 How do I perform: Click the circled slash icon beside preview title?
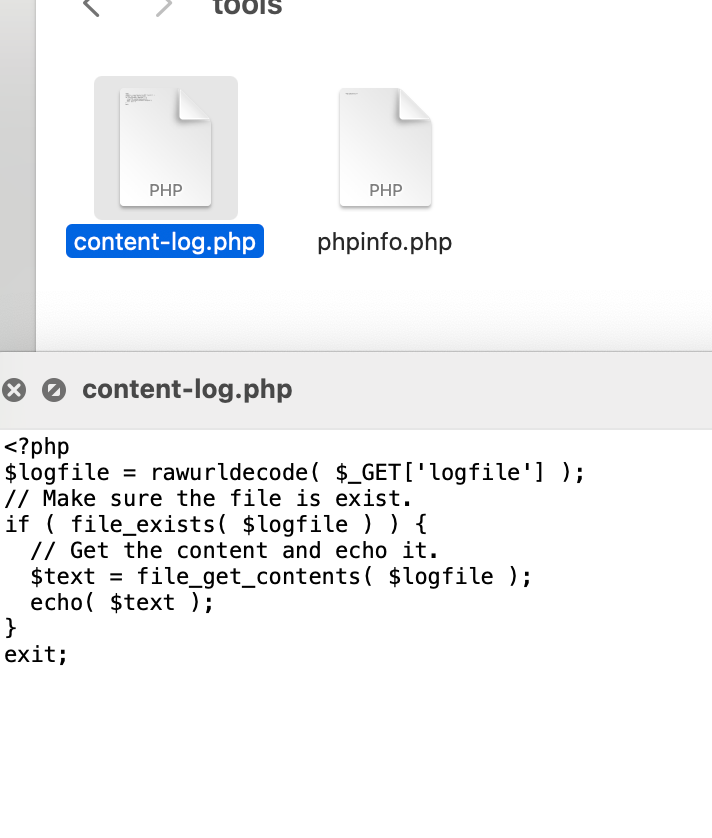coord(54,390)
